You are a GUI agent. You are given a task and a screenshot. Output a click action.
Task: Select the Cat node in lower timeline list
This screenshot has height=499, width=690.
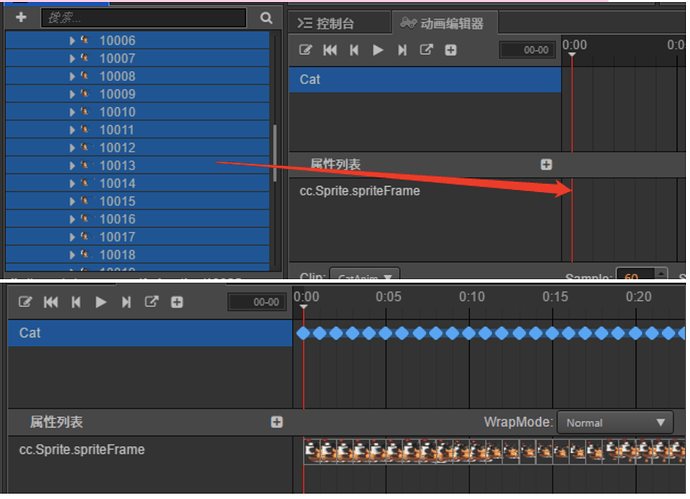pyautogui.click(x=30, y=333)
